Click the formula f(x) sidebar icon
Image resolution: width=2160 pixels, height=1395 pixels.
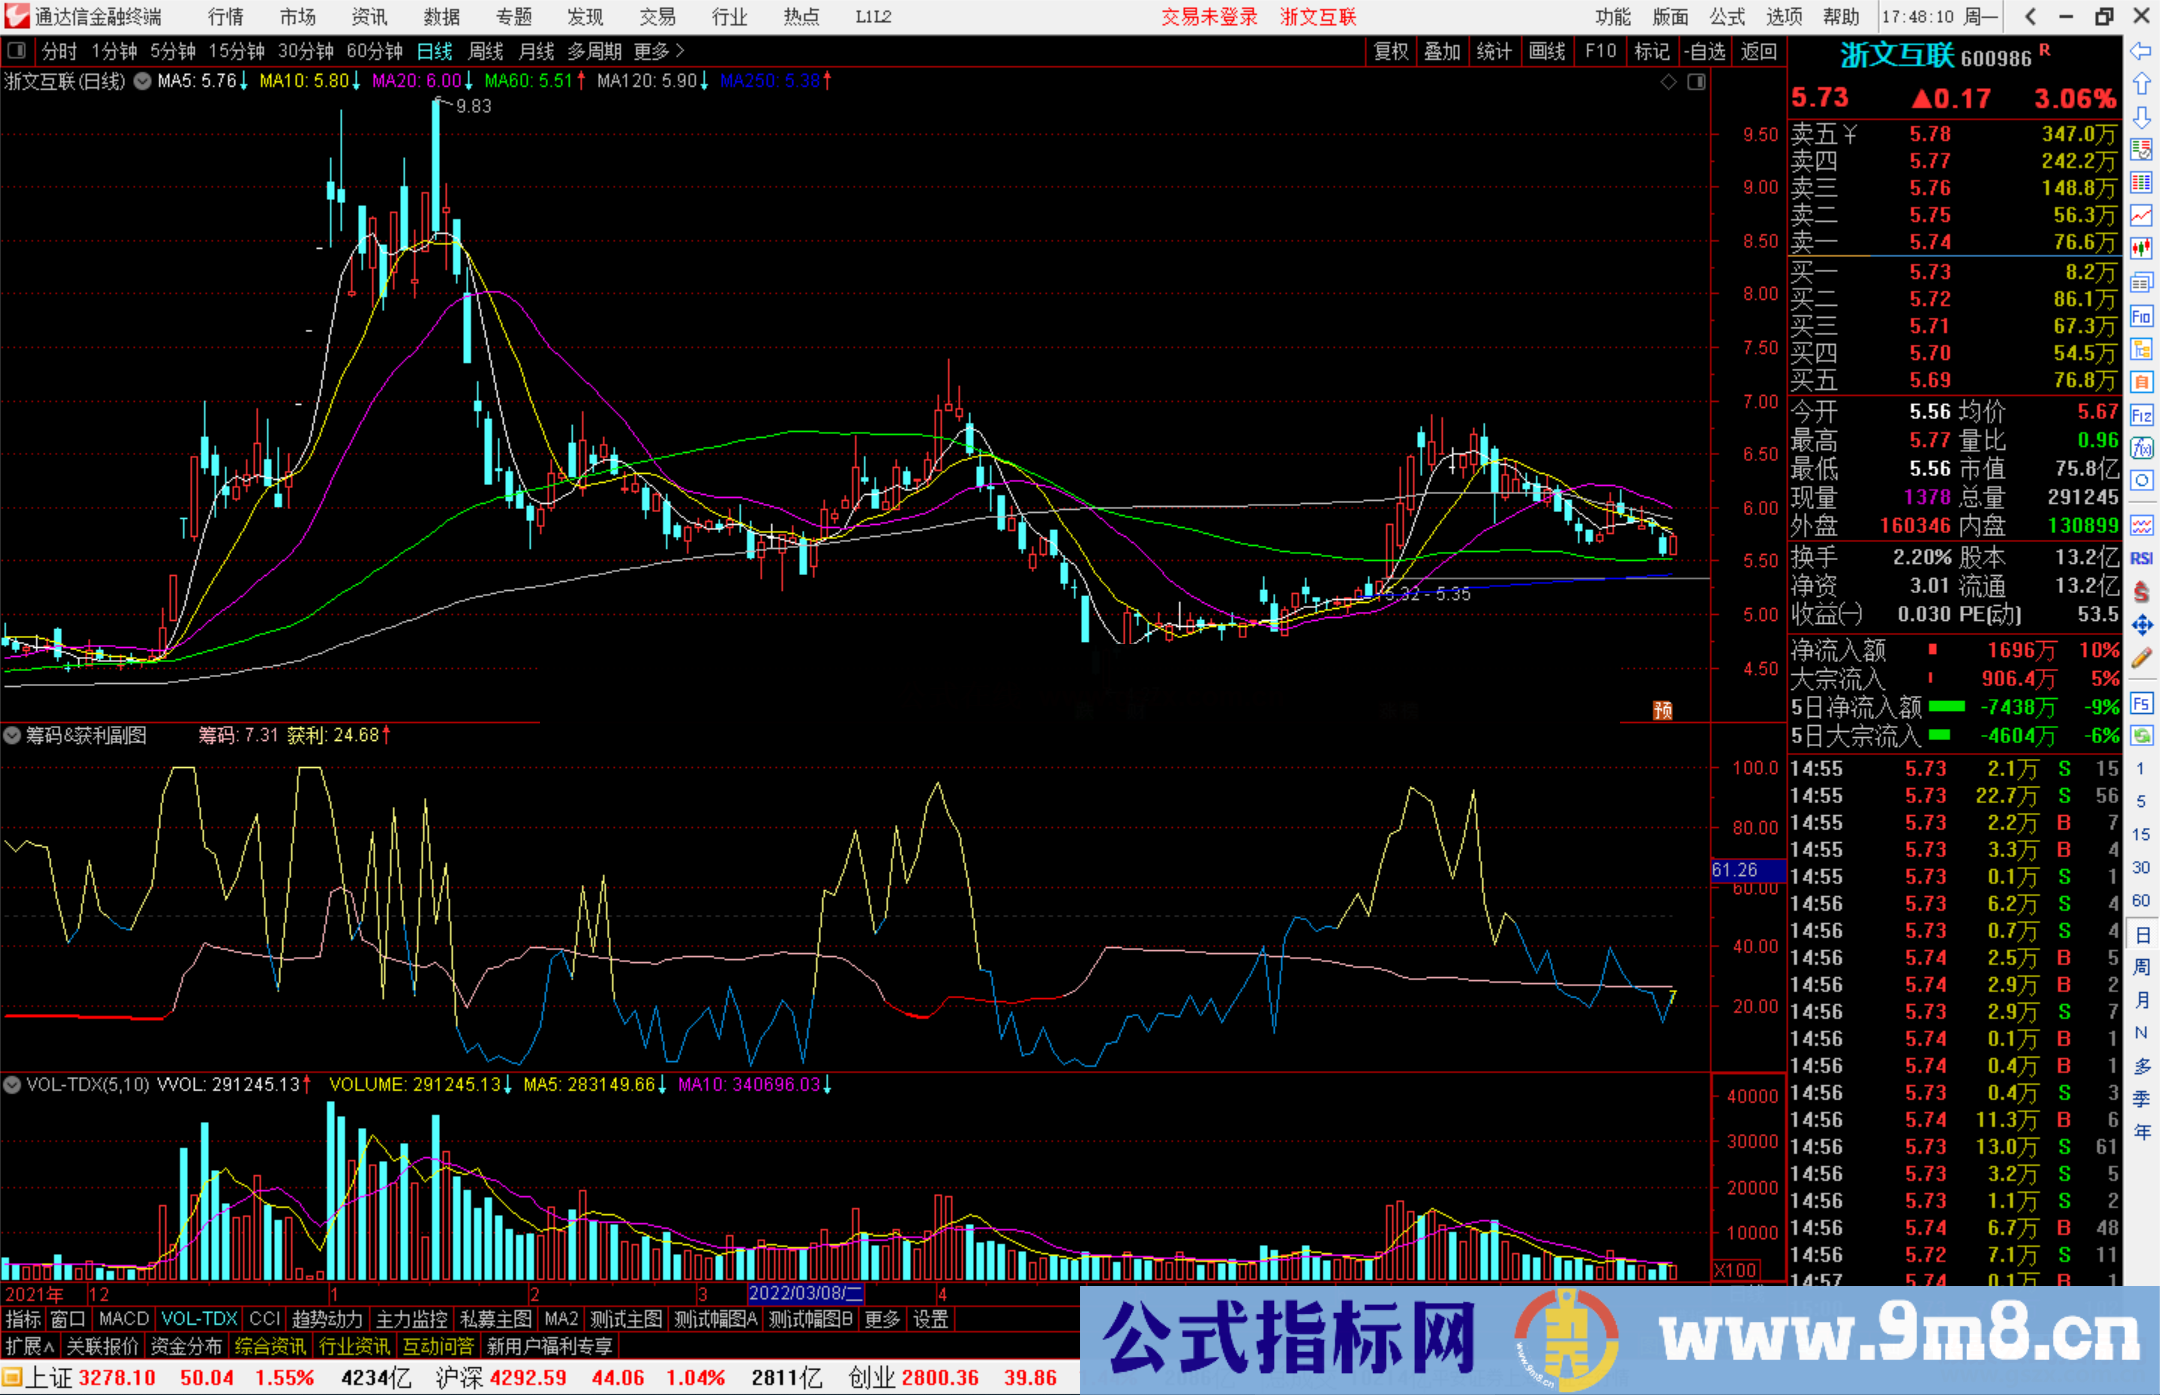2141,447
